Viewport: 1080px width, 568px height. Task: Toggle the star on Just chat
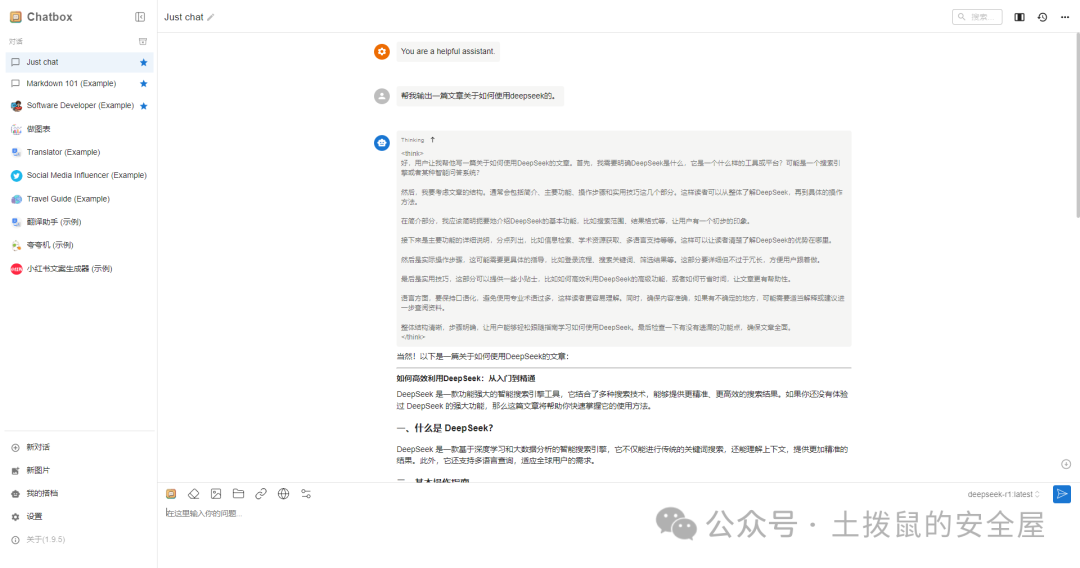(x=143, y=62)
